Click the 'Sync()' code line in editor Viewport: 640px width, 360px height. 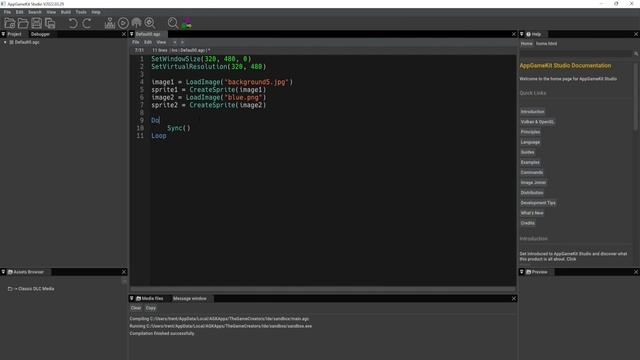(179, 128)
